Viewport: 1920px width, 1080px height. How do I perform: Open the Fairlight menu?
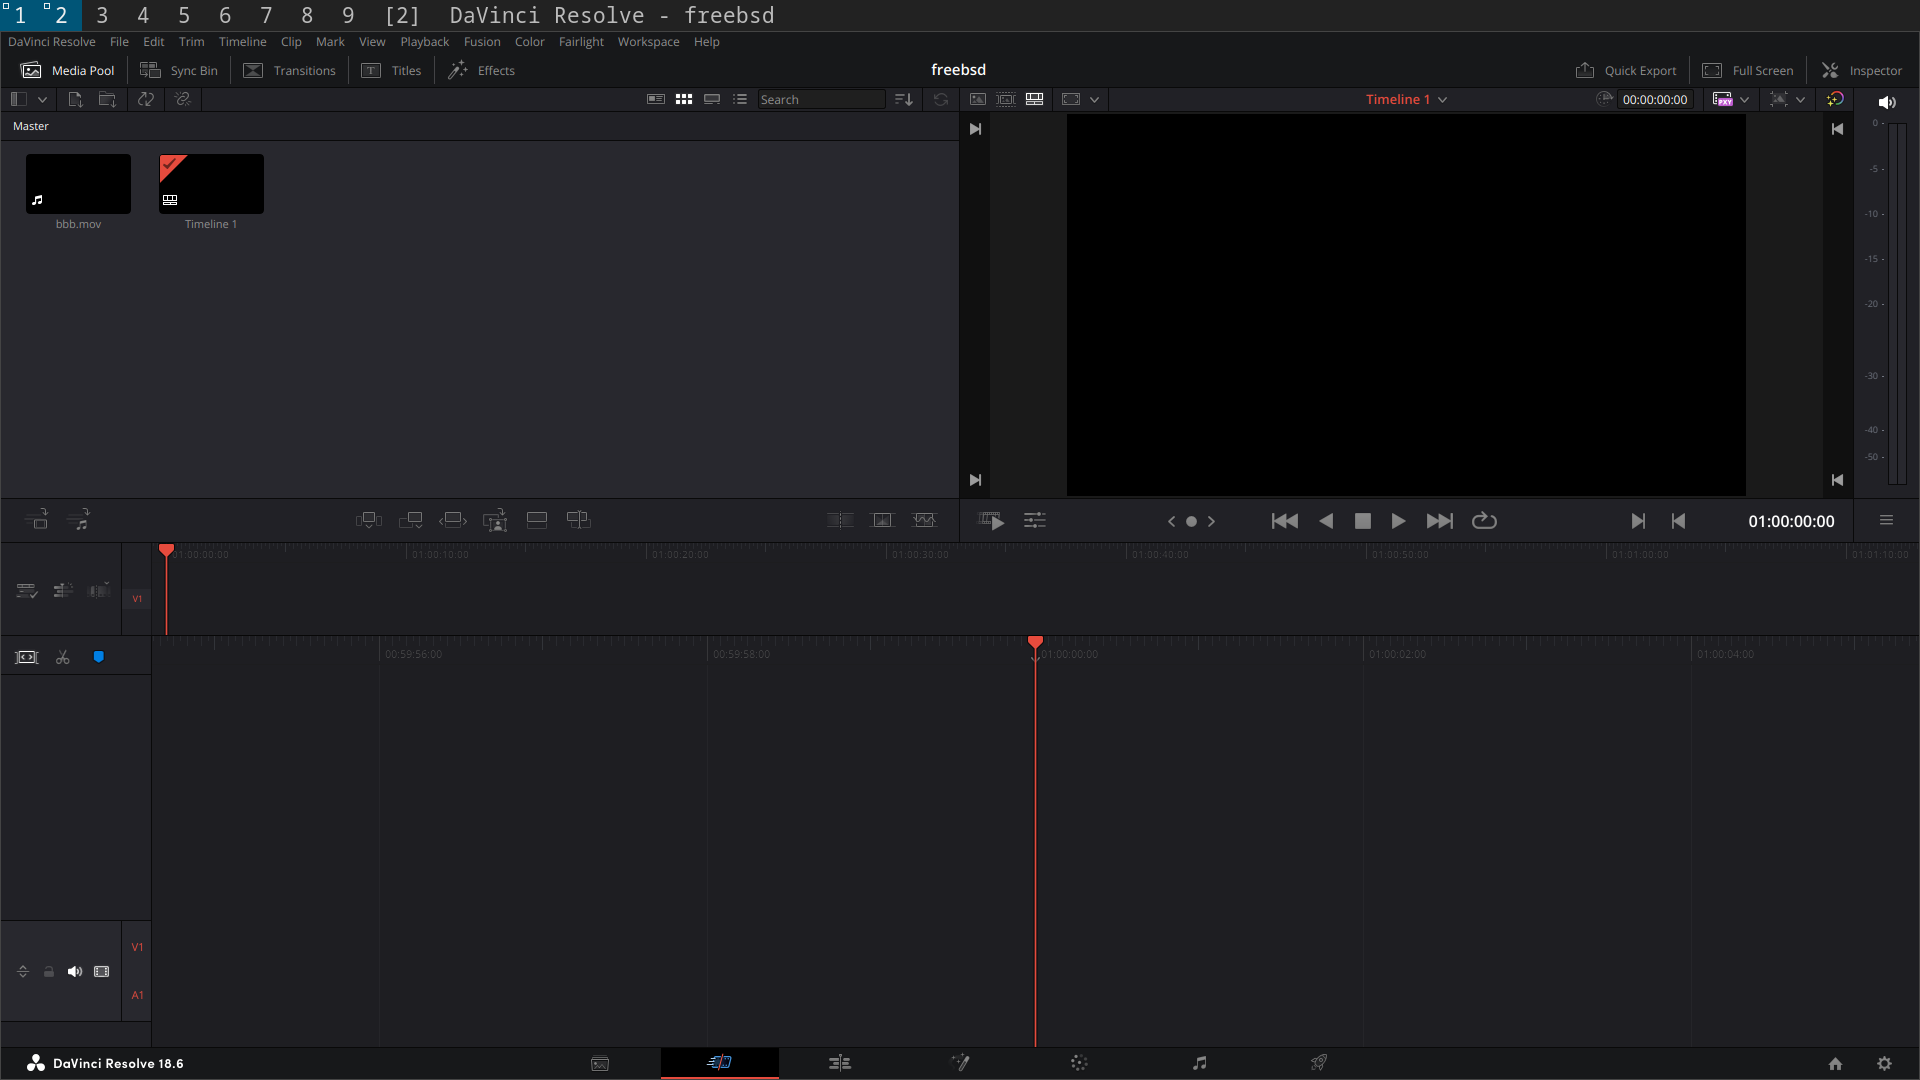click(x=581, y=42)
